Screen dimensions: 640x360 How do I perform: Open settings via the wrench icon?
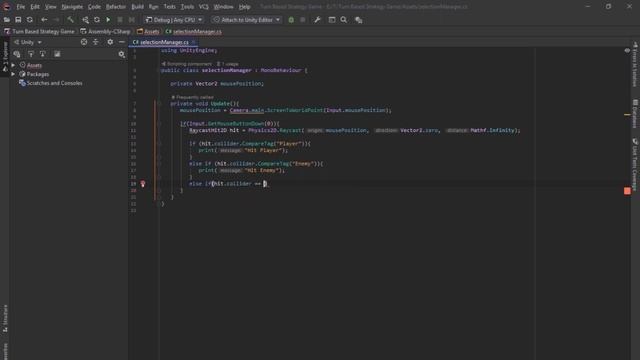(x=317, y=20)
